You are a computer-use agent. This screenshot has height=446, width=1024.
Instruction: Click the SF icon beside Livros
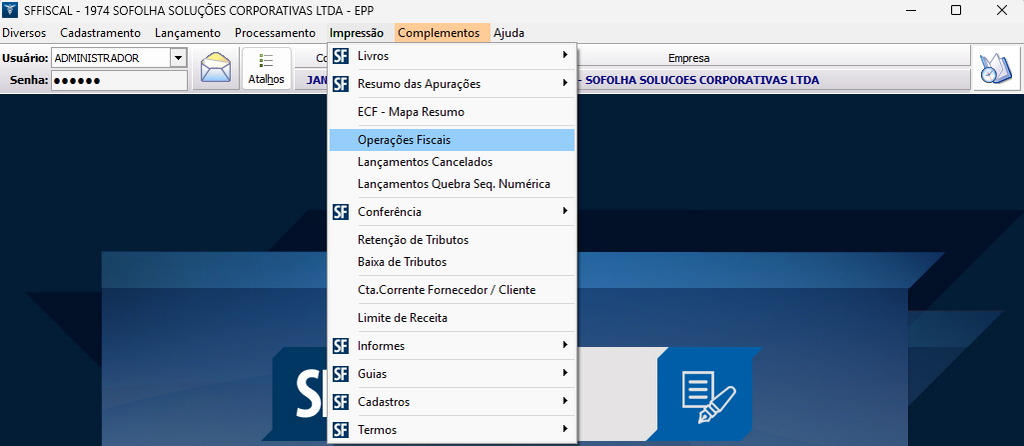(341, 56)
